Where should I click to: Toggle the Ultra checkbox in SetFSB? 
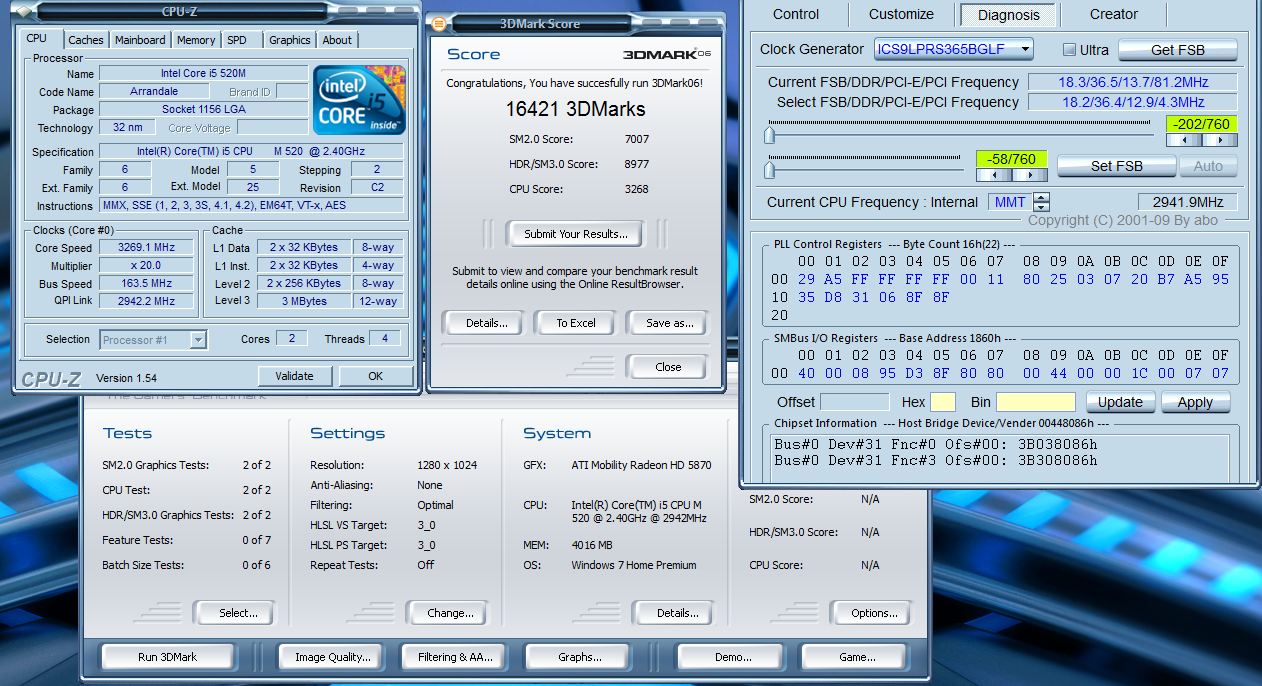1069,50
